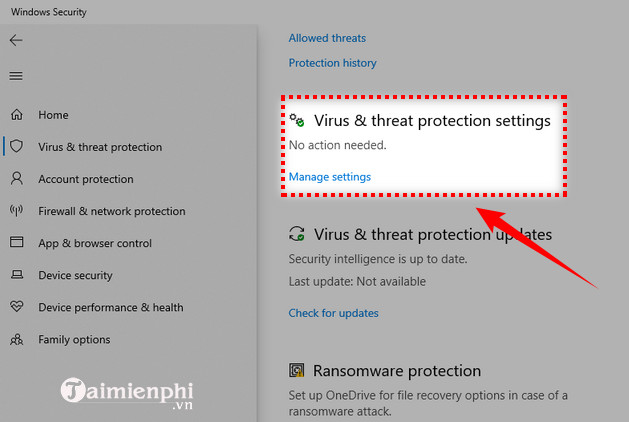The width and height of the screenshot is (629, 422).
Task: Select Virus & threat protection menu item
Action: pyautogui.click(x=99, y=147)
